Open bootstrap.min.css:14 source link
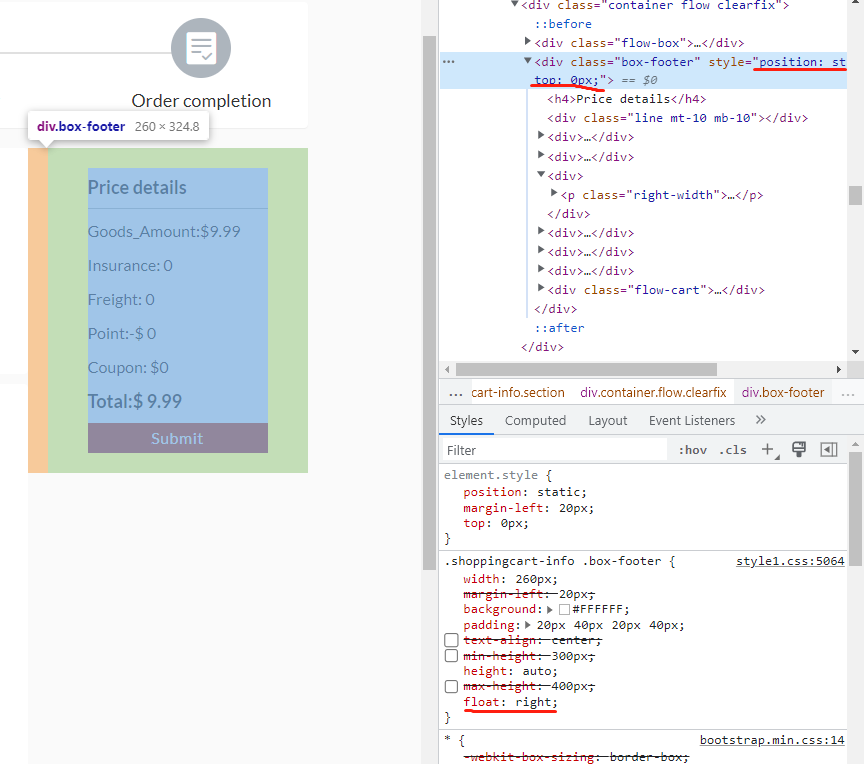Screen dimensions: 864x764 [771, 740]
